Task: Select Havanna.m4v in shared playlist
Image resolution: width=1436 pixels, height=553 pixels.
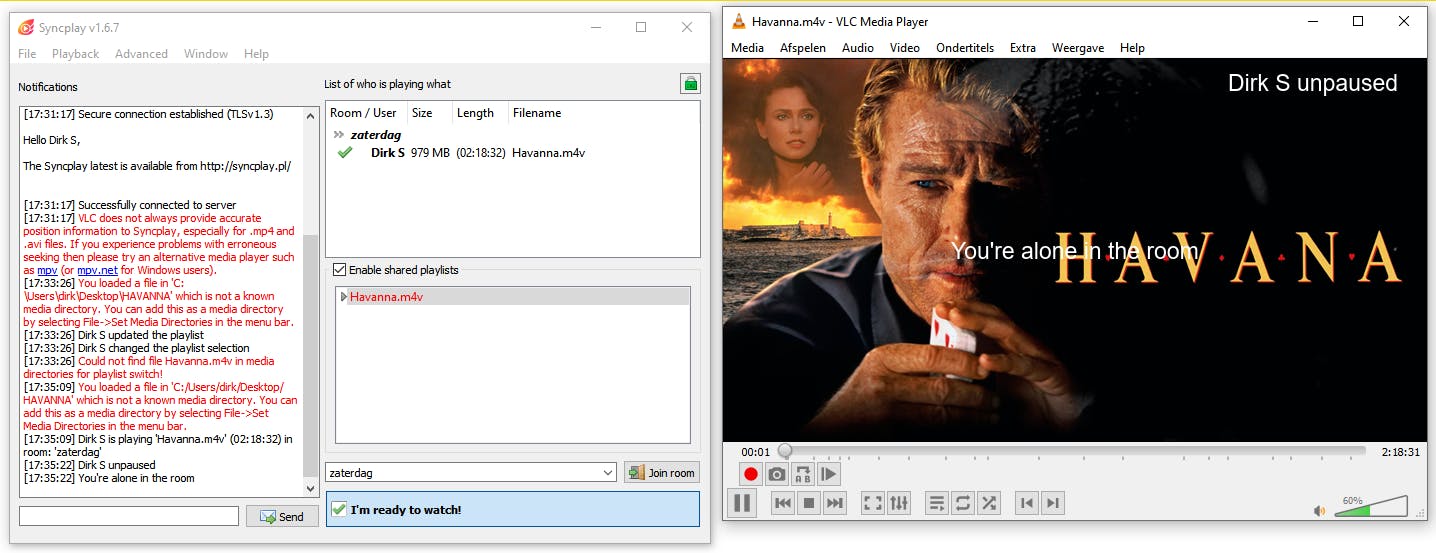Action: pyautogui.click(x=513, y=297)
